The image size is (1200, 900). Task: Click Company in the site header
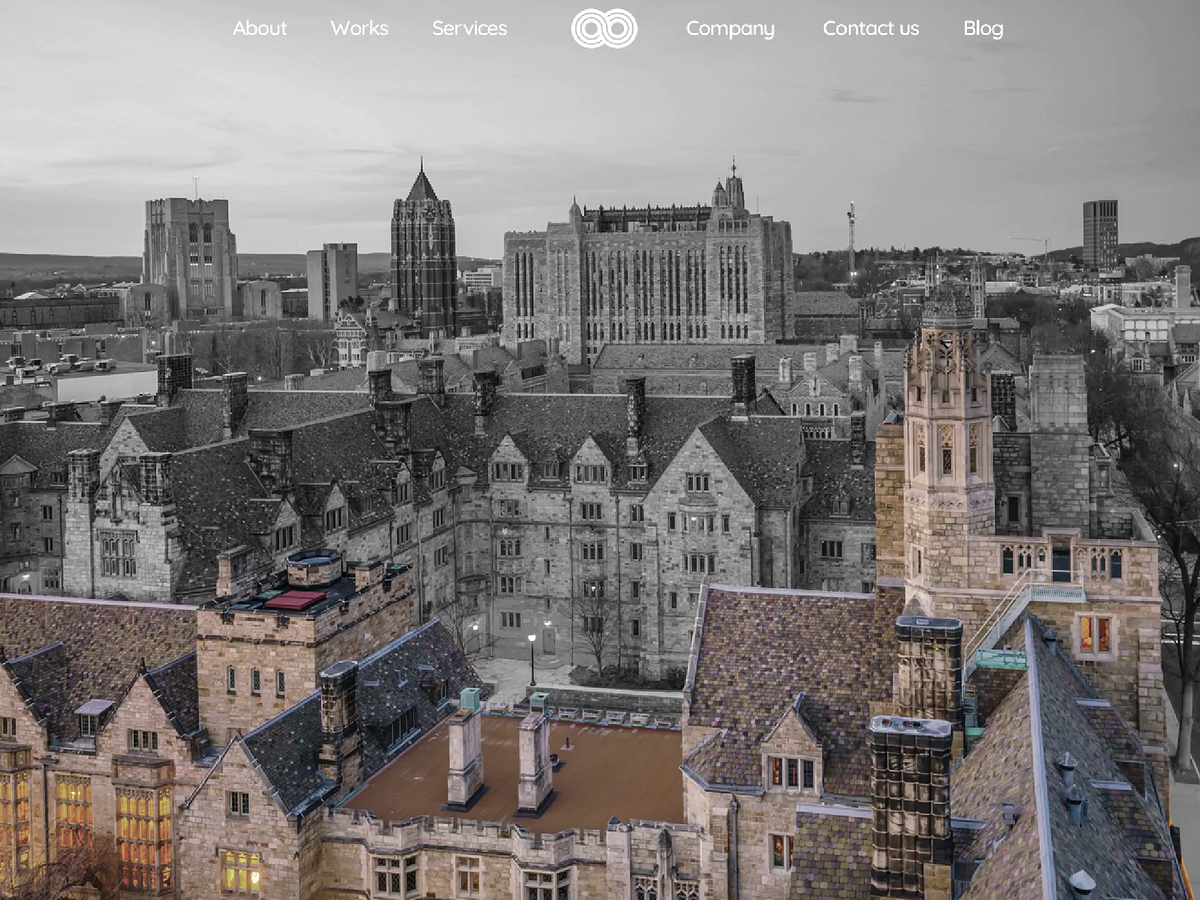[x=730, y=29]
